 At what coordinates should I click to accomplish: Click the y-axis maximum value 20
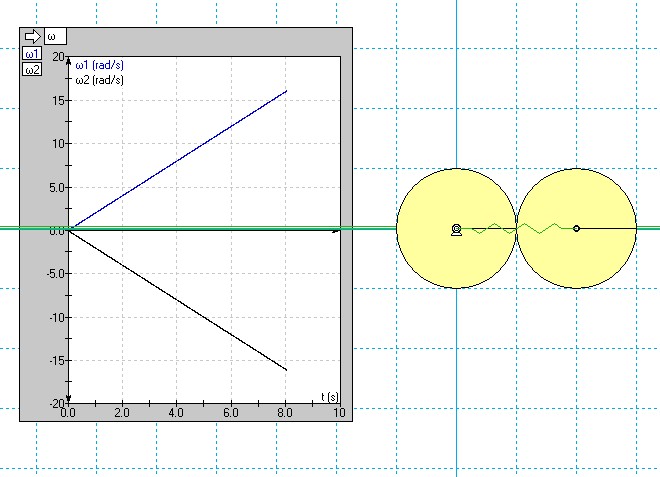tap(57, 57)
